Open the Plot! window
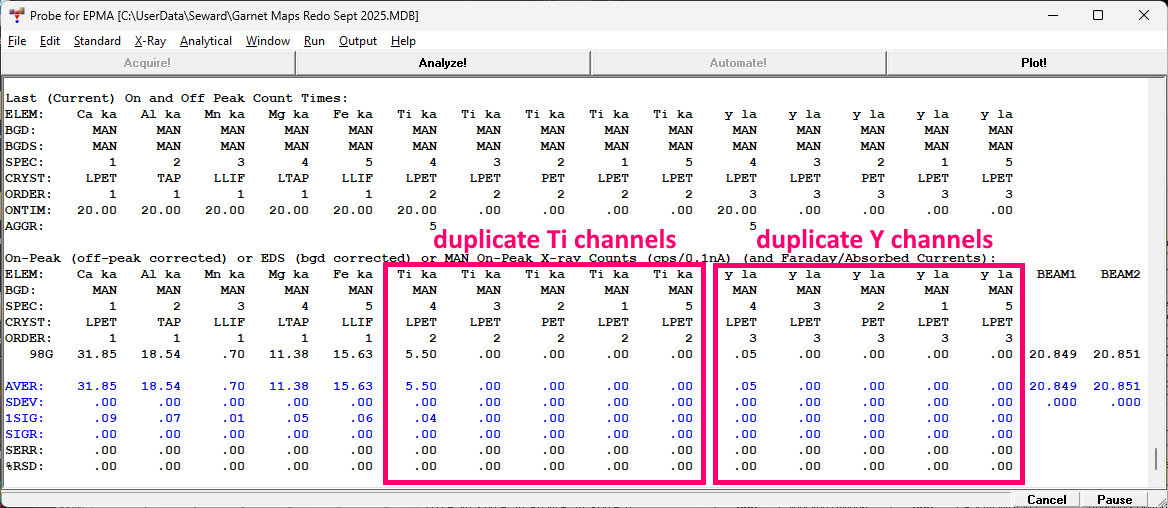1168x508 pixels. [1033, 63]
